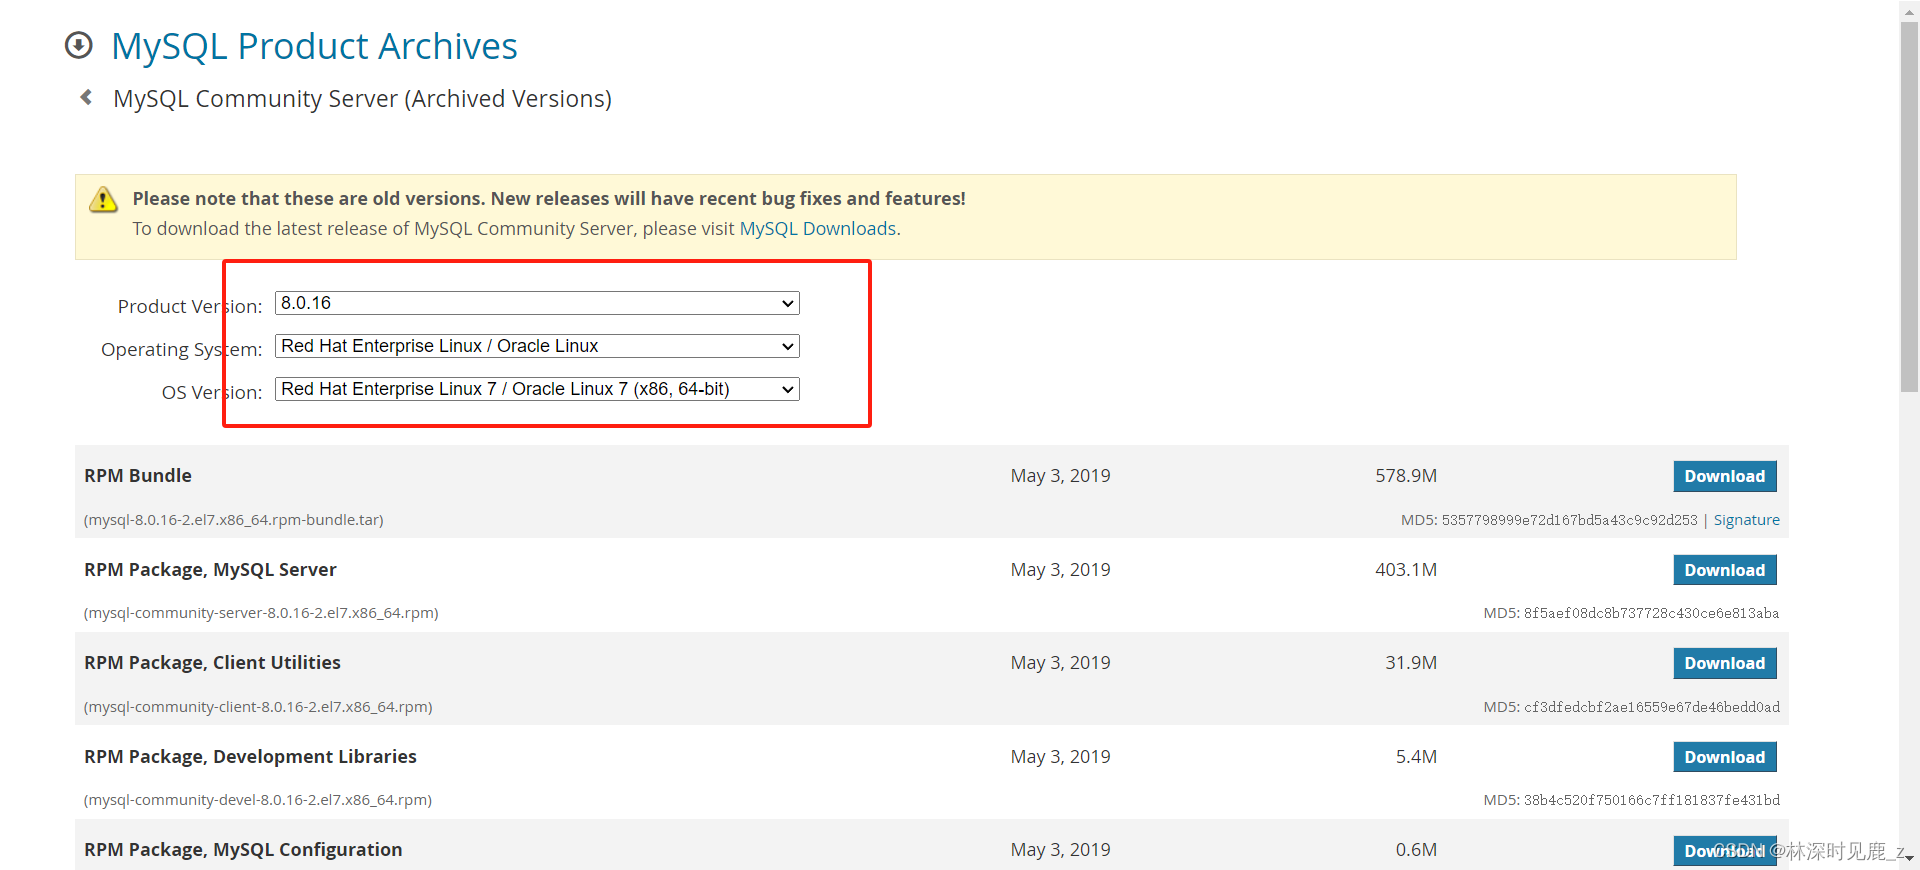Click the back arrow next to MySQL Community Server
The height and width of the screenshot is (870, 1920).
pyautogui.click(x=87, y=97)
